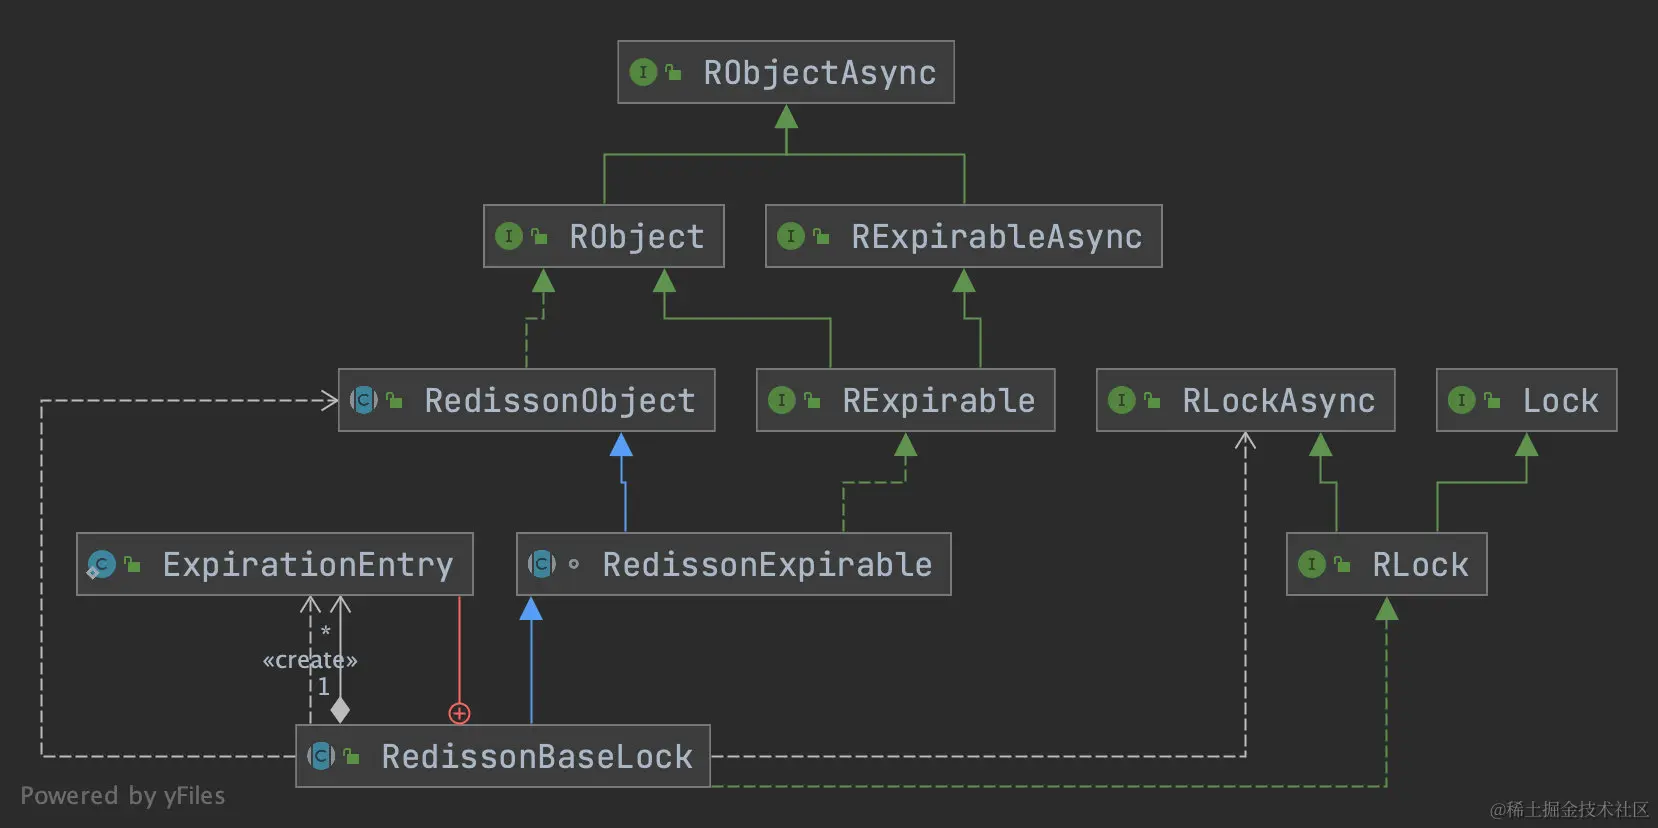This screenshot has height=828, width=1658.
Task: Click the interface icon on RExpirable node
Action: [x=782, y=400]
